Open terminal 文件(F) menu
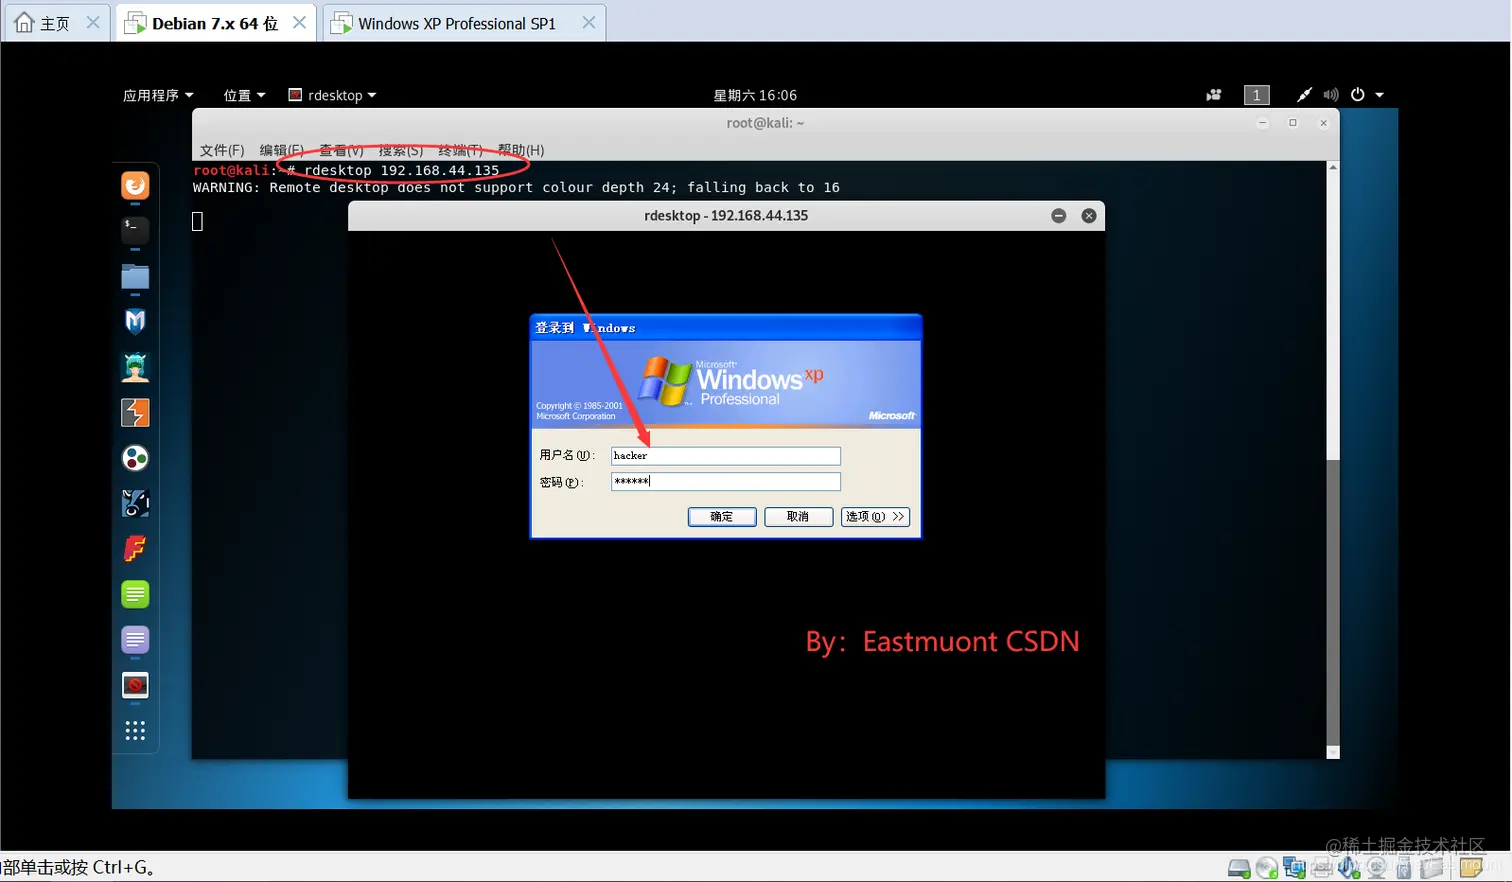The width and height of the screenshot is (1512, 882). (222, 150)
